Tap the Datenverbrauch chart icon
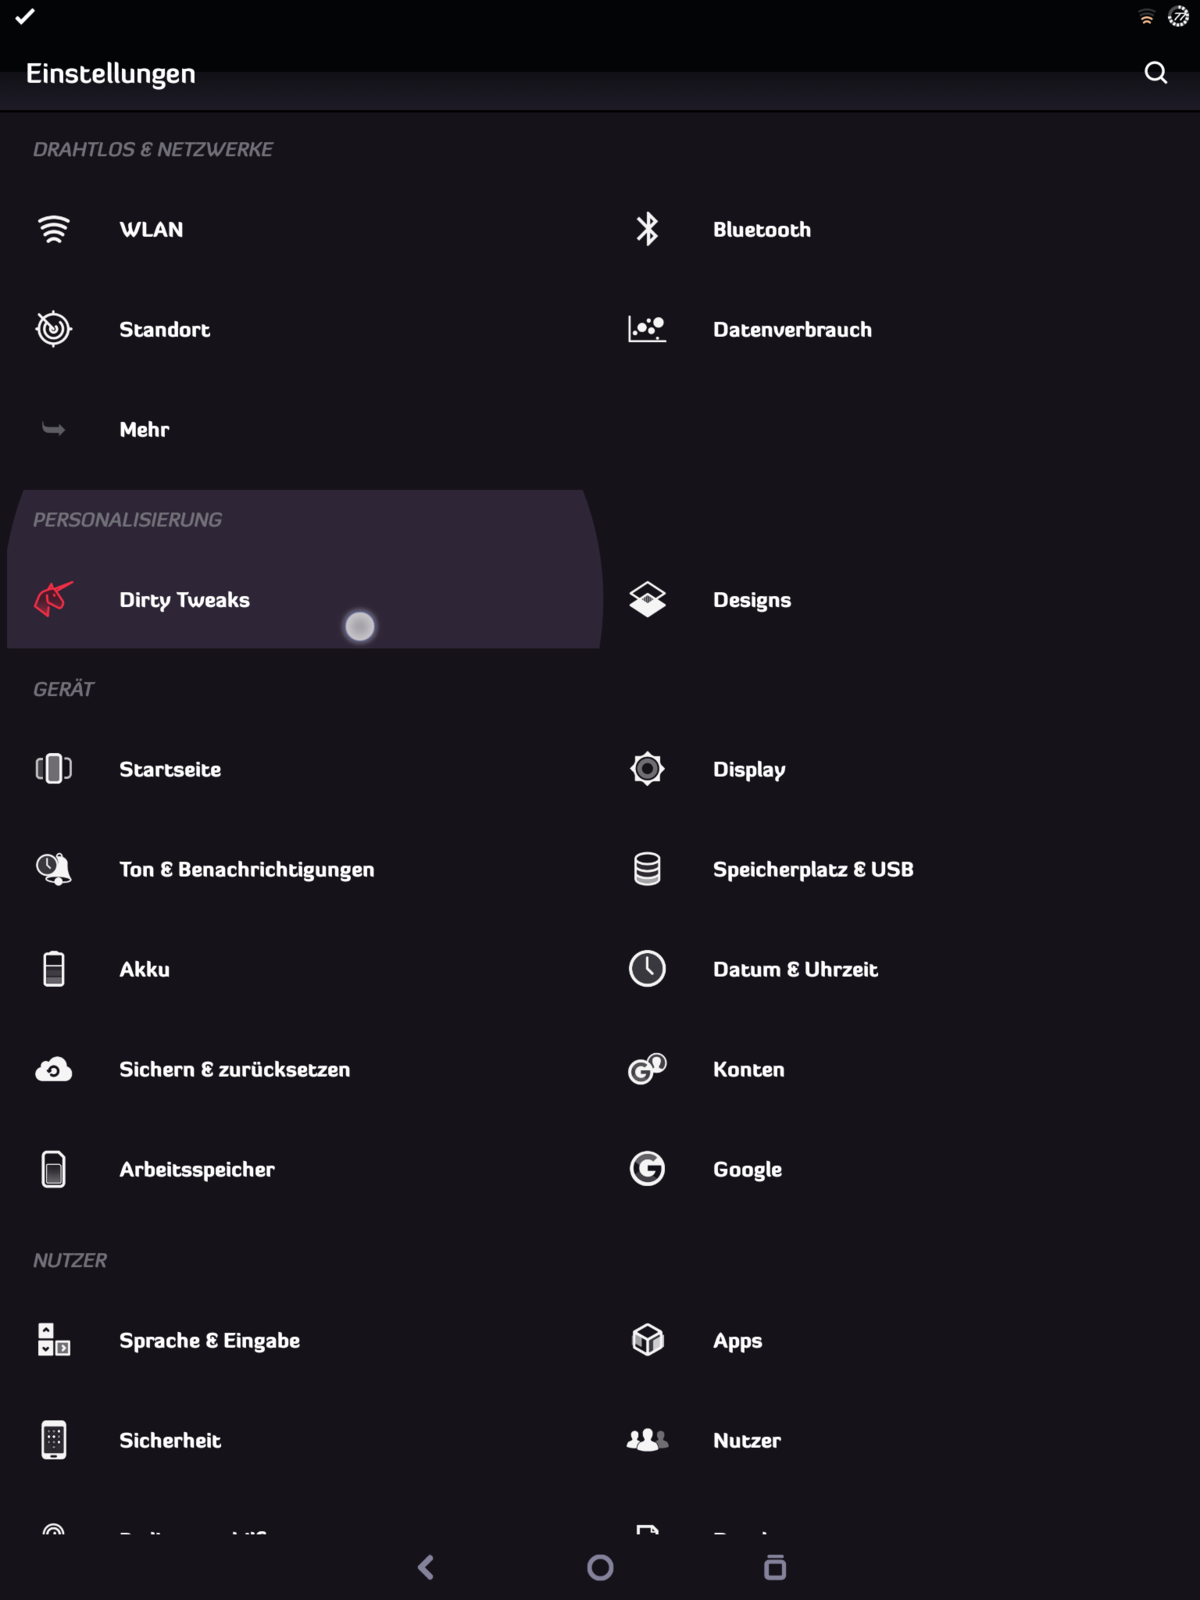This screenshot has height=1600, width=1200. tap(647, 329)
